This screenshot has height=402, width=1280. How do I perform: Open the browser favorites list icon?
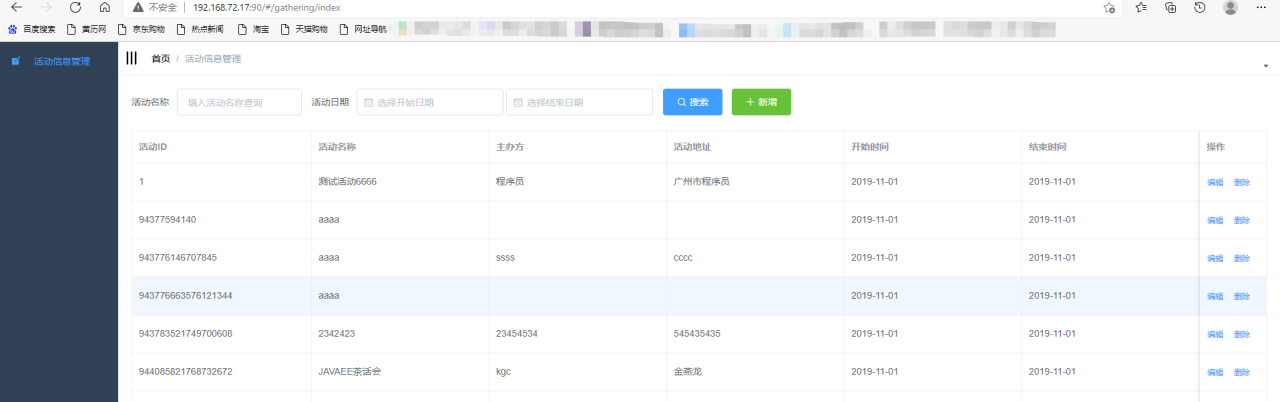[x=1141, y=8]
